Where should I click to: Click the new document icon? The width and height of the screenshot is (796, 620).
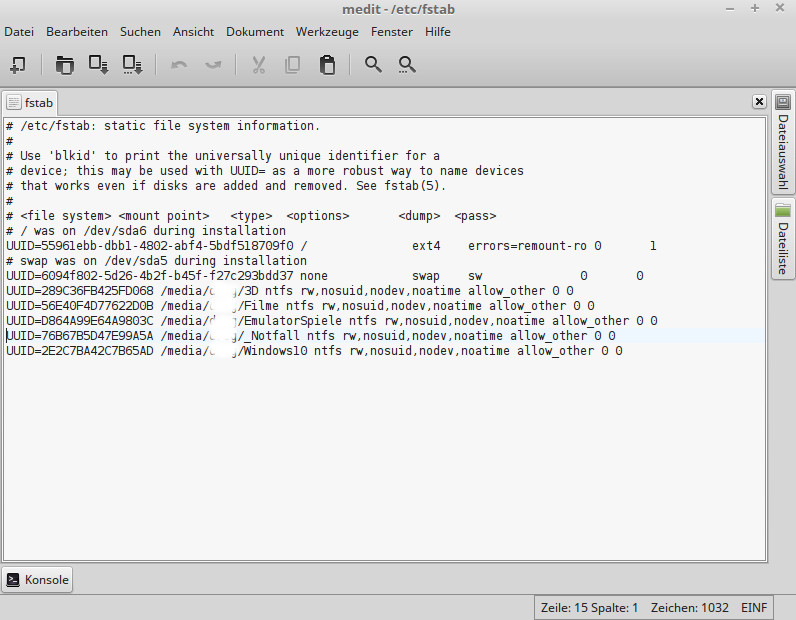(x=17, y=65)
